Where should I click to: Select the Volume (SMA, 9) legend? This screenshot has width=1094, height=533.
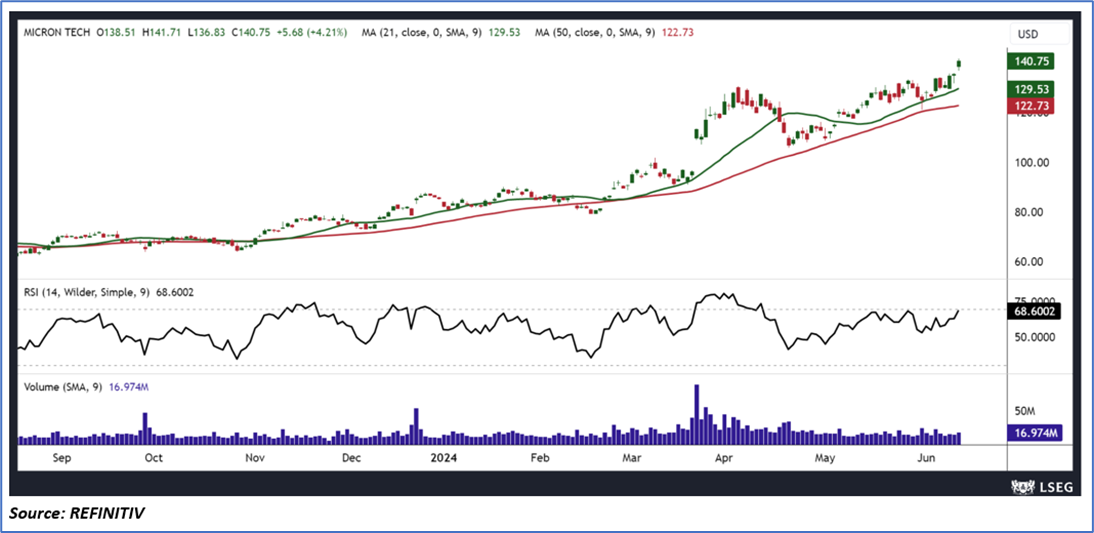[85, 387]
